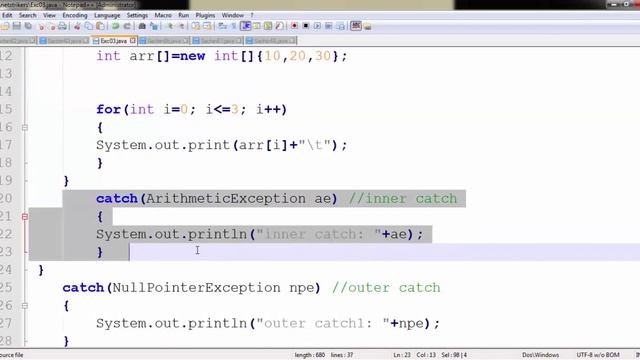Click the Print toolbar icon
Image resolution: width=640 pixels, height=360 pixels.
click(62, 26)
